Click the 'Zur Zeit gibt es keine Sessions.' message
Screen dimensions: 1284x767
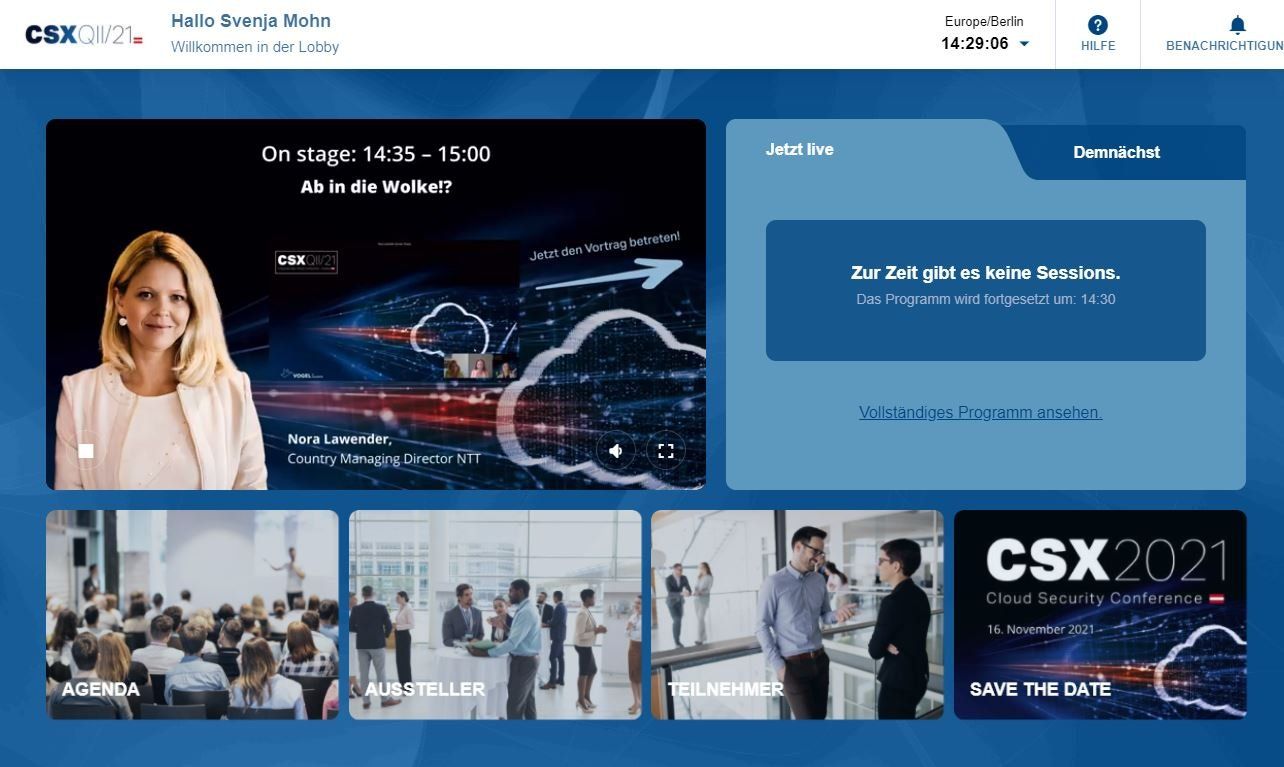point(986,273)
